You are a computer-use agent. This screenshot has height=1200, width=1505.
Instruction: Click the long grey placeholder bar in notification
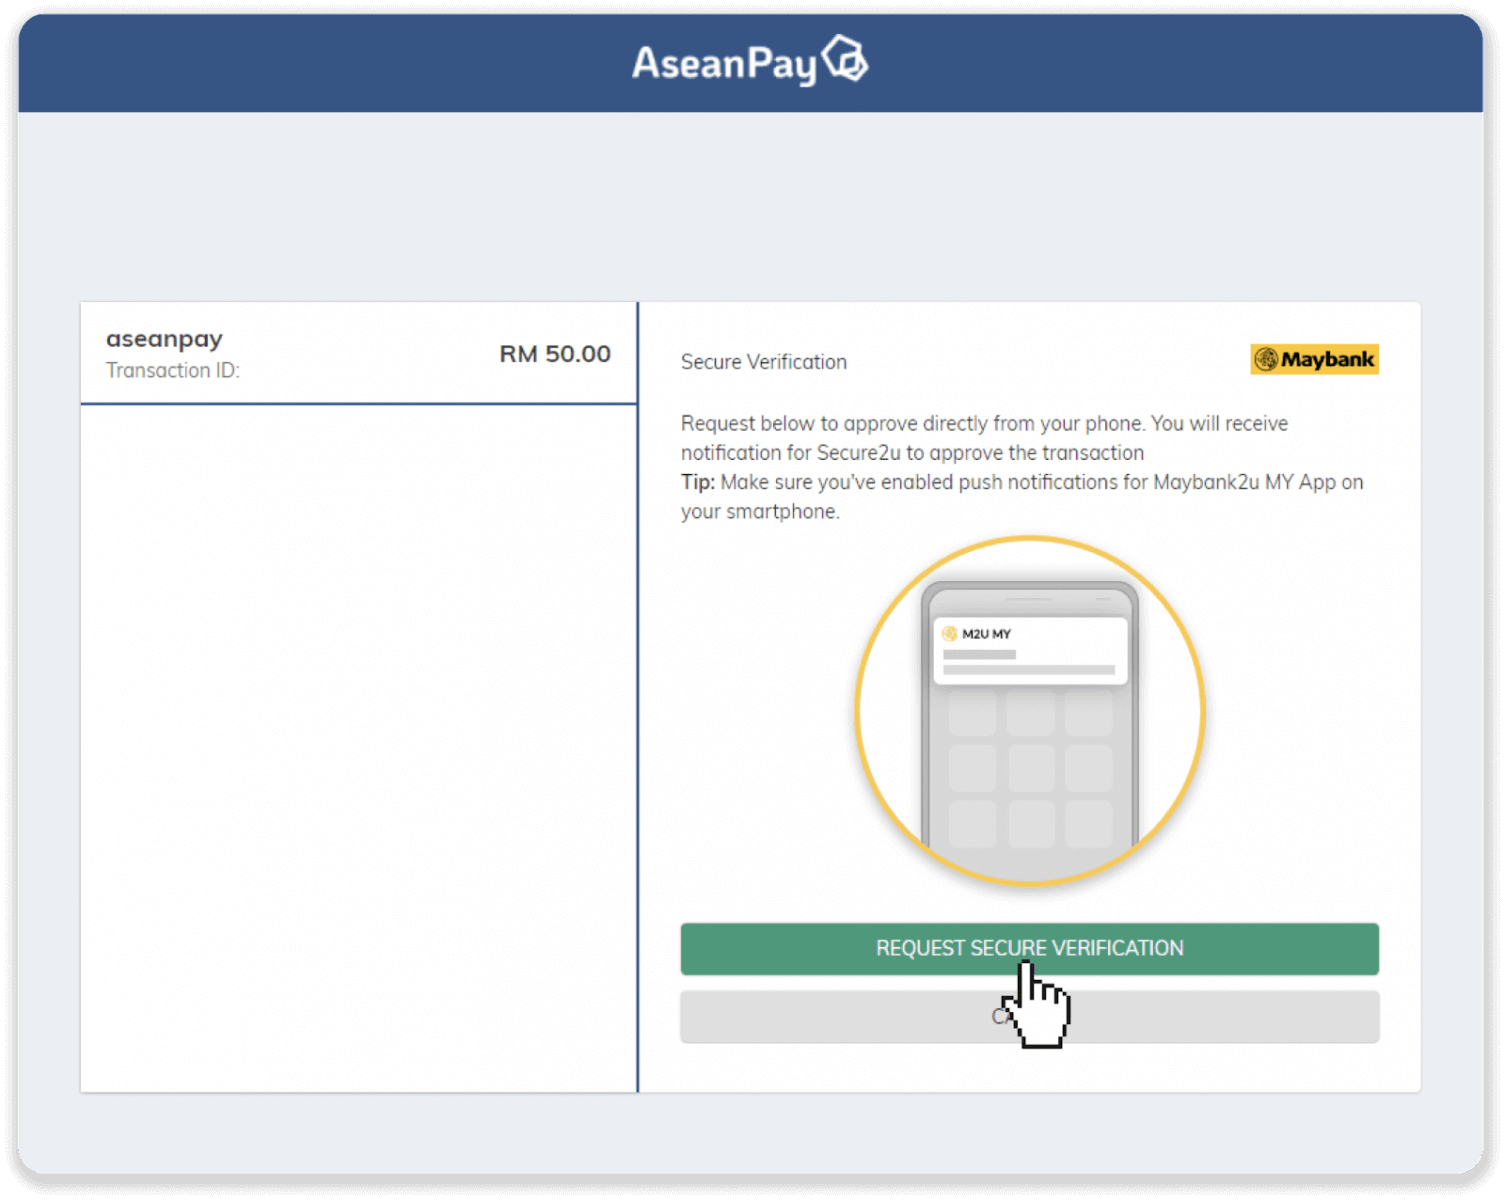[1029, 670]
